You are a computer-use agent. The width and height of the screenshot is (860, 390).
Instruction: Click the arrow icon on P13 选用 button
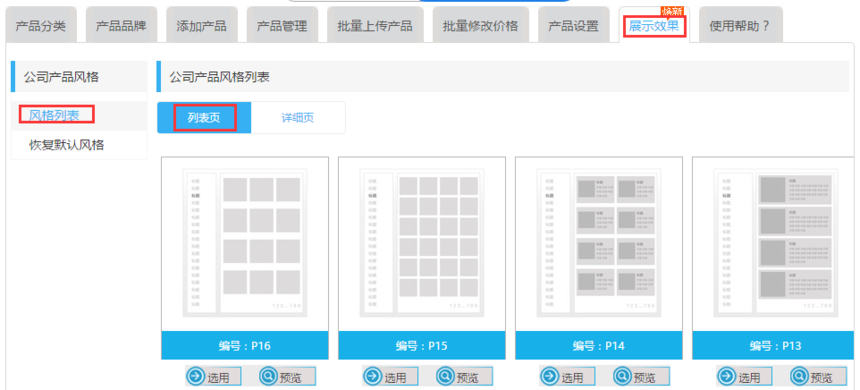tap(727, 377)
